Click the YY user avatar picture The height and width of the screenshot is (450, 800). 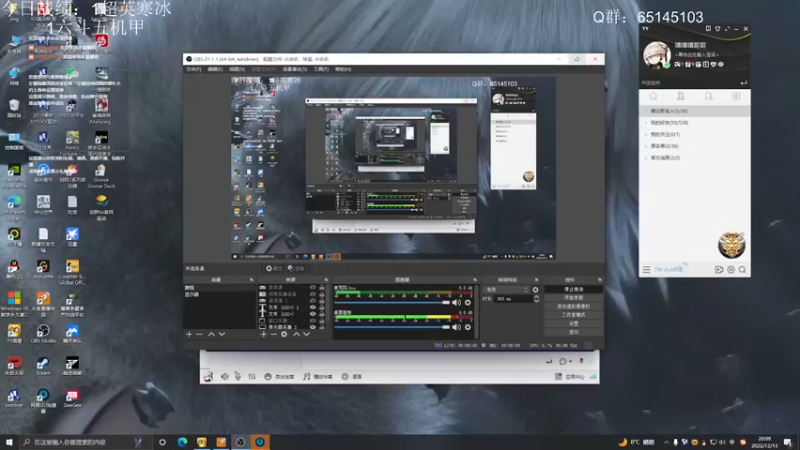point(656,54)
